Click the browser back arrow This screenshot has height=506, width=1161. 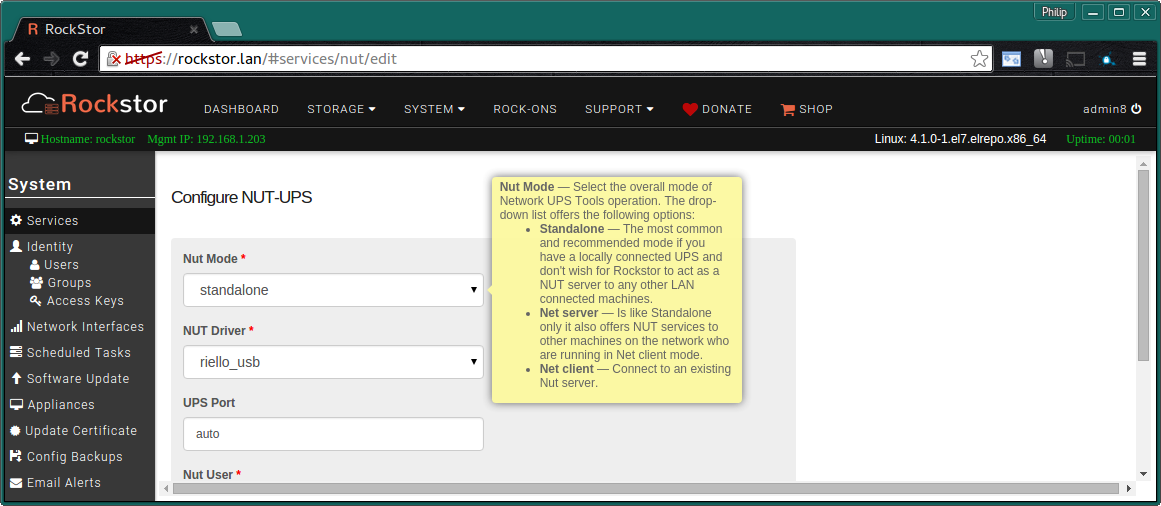coord(23,59)
